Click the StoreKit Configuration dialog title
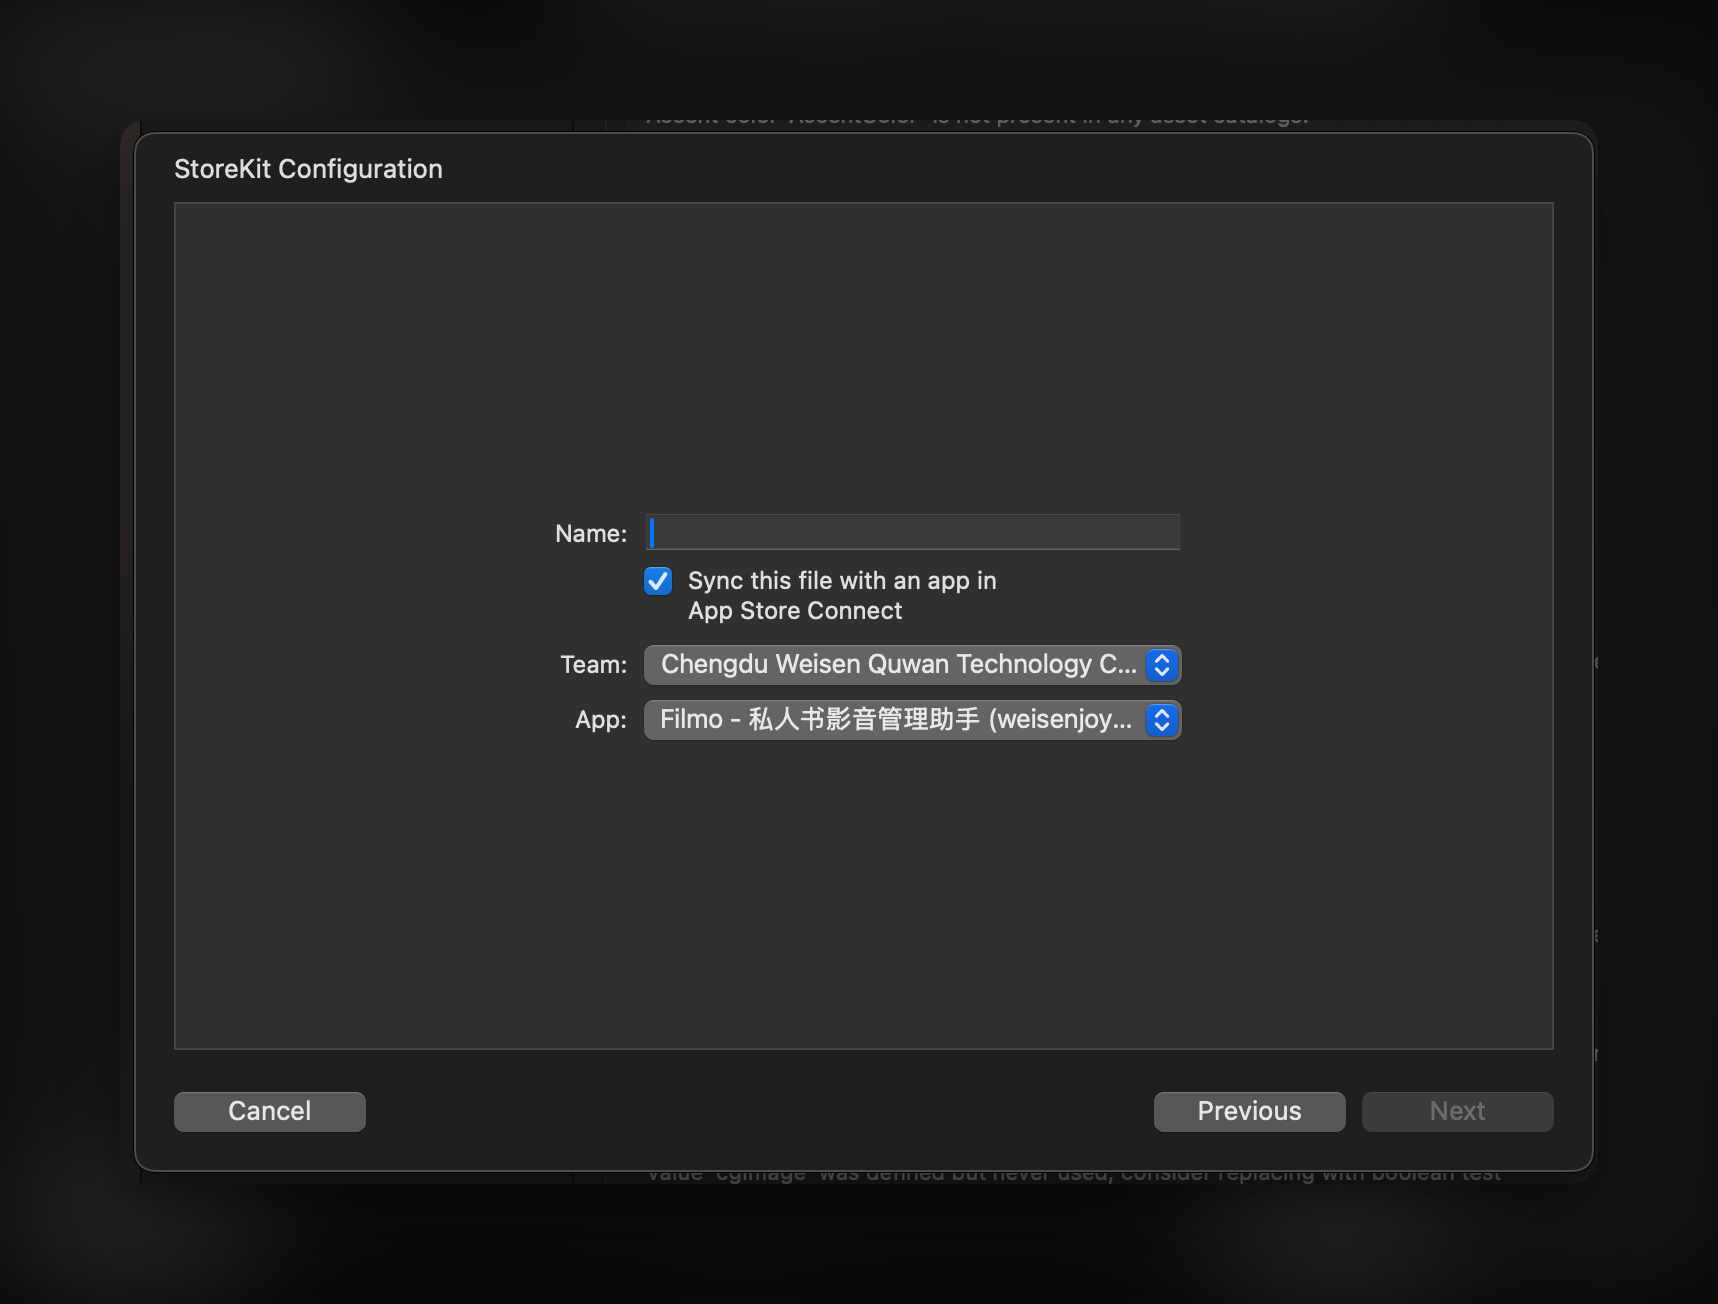1718x1304 pixels. tap(308, 169)
